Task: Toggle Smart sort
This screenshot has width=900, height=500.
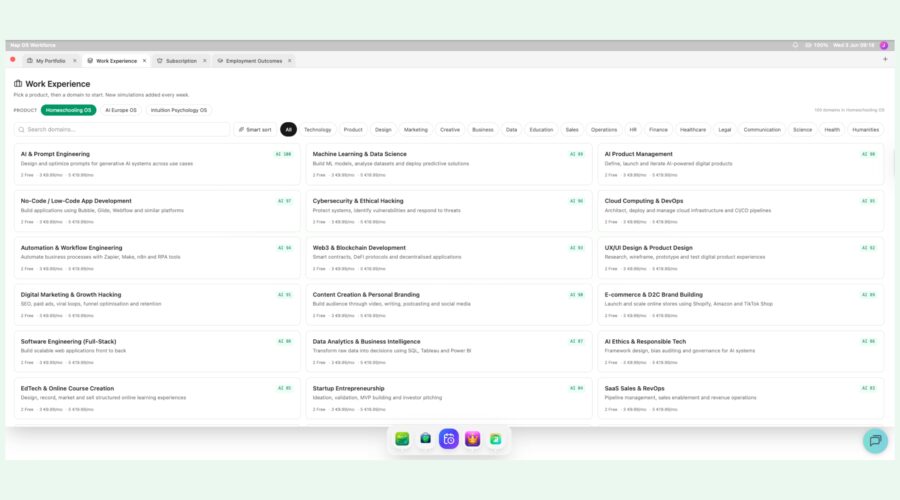Action: tap(255, 130)
